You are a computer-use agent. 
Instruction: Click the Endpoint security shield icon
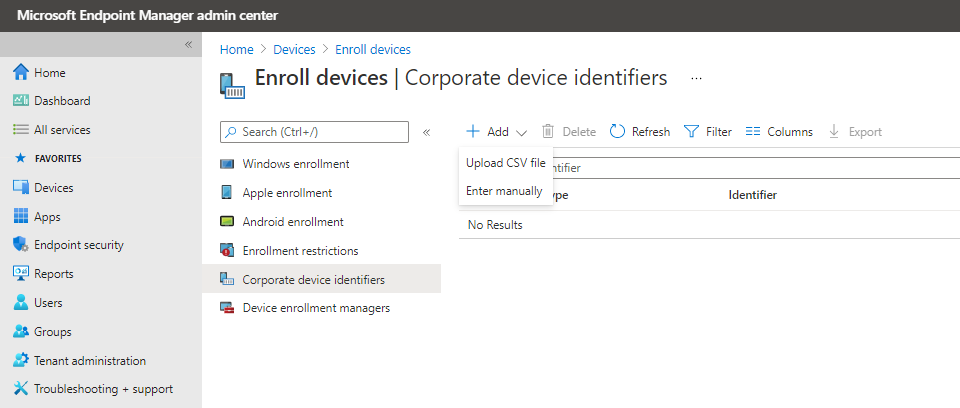[x=21, y=244]
